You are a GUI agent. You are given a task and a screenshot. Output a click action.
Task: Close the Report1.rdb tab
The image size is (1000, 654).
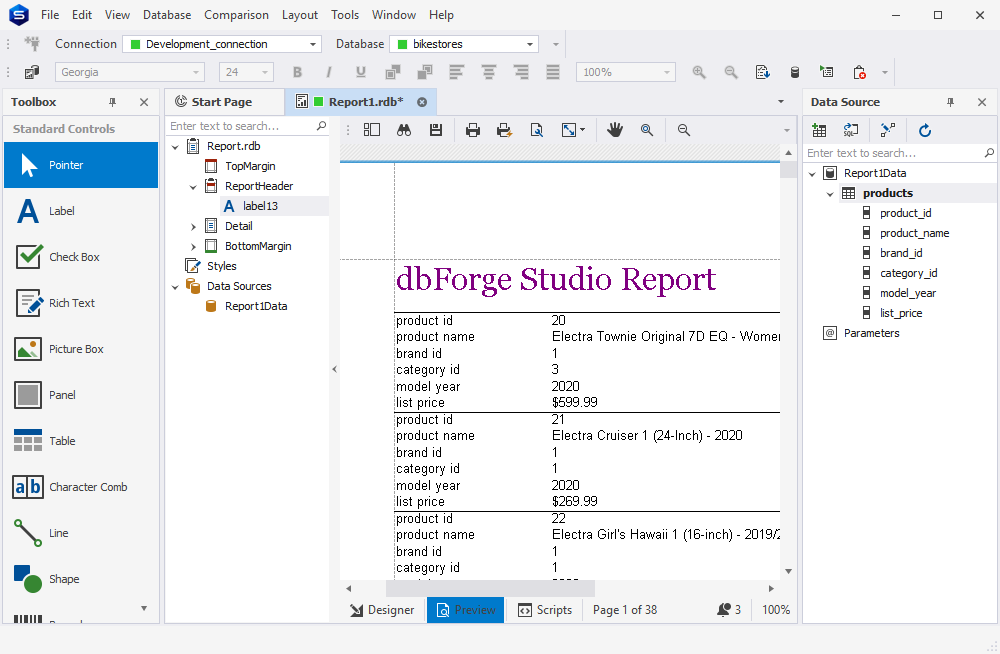422,102
